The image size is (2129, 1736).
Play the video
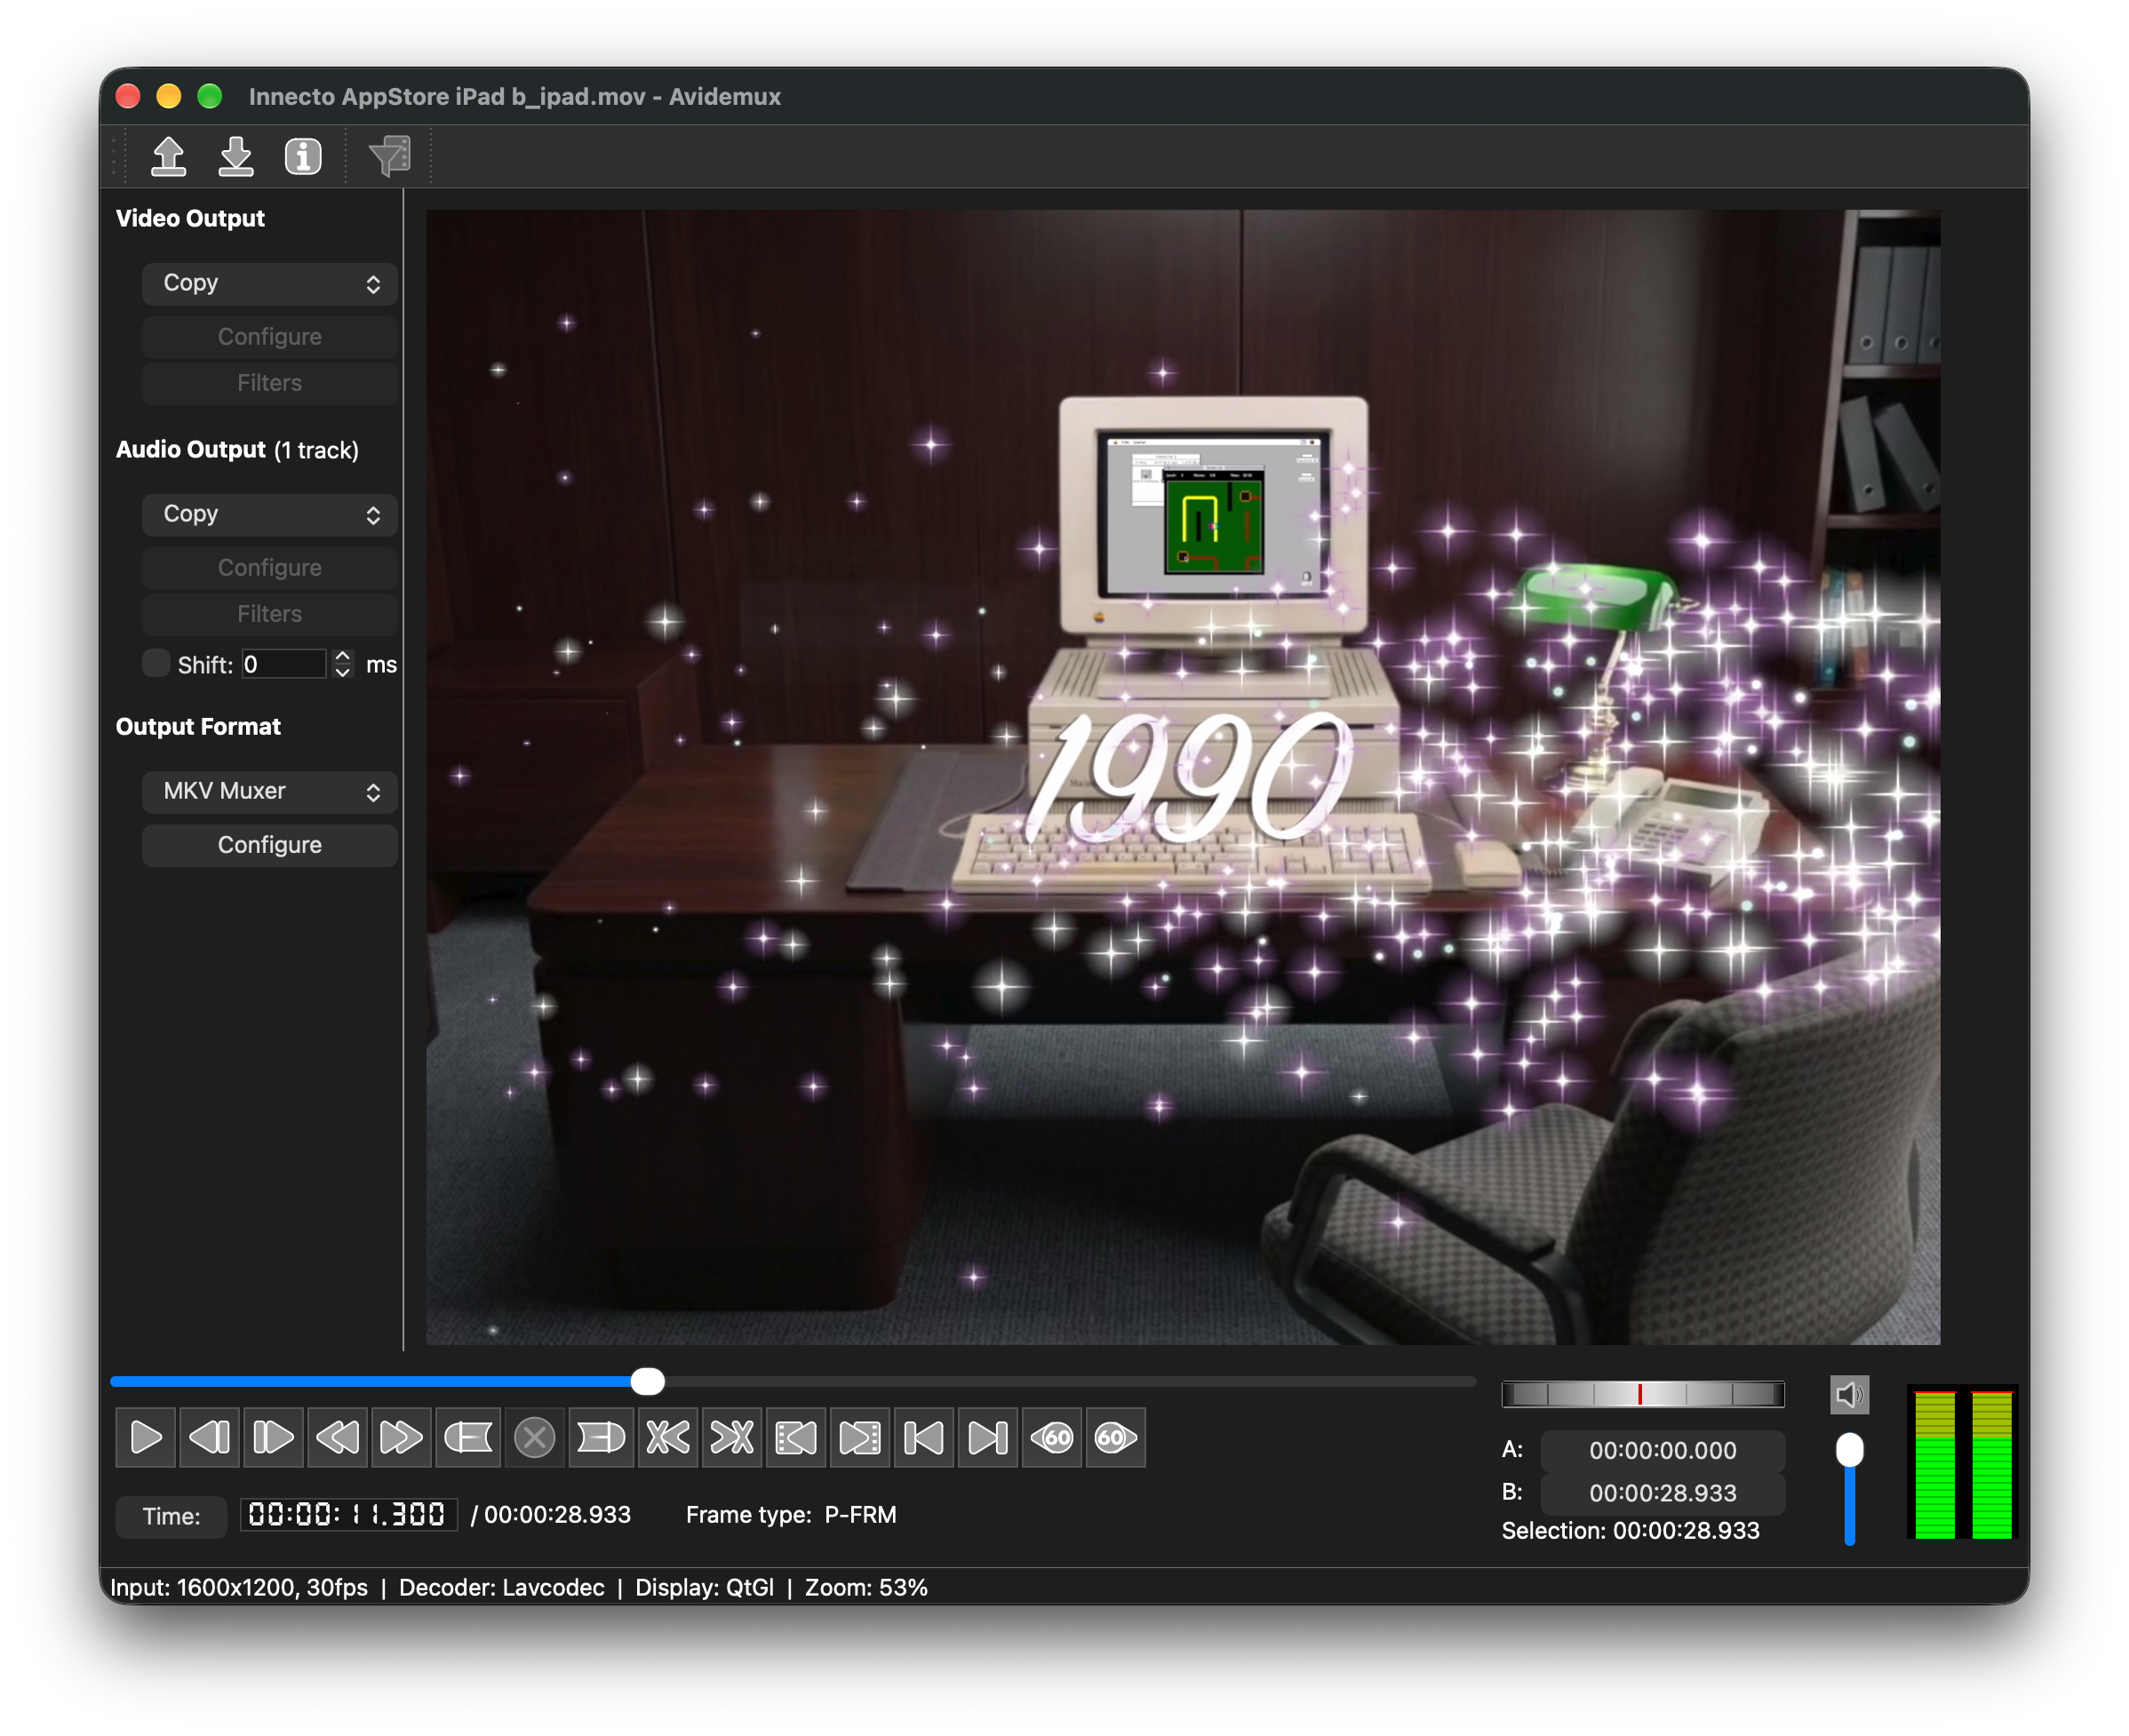pos(146,1438)
